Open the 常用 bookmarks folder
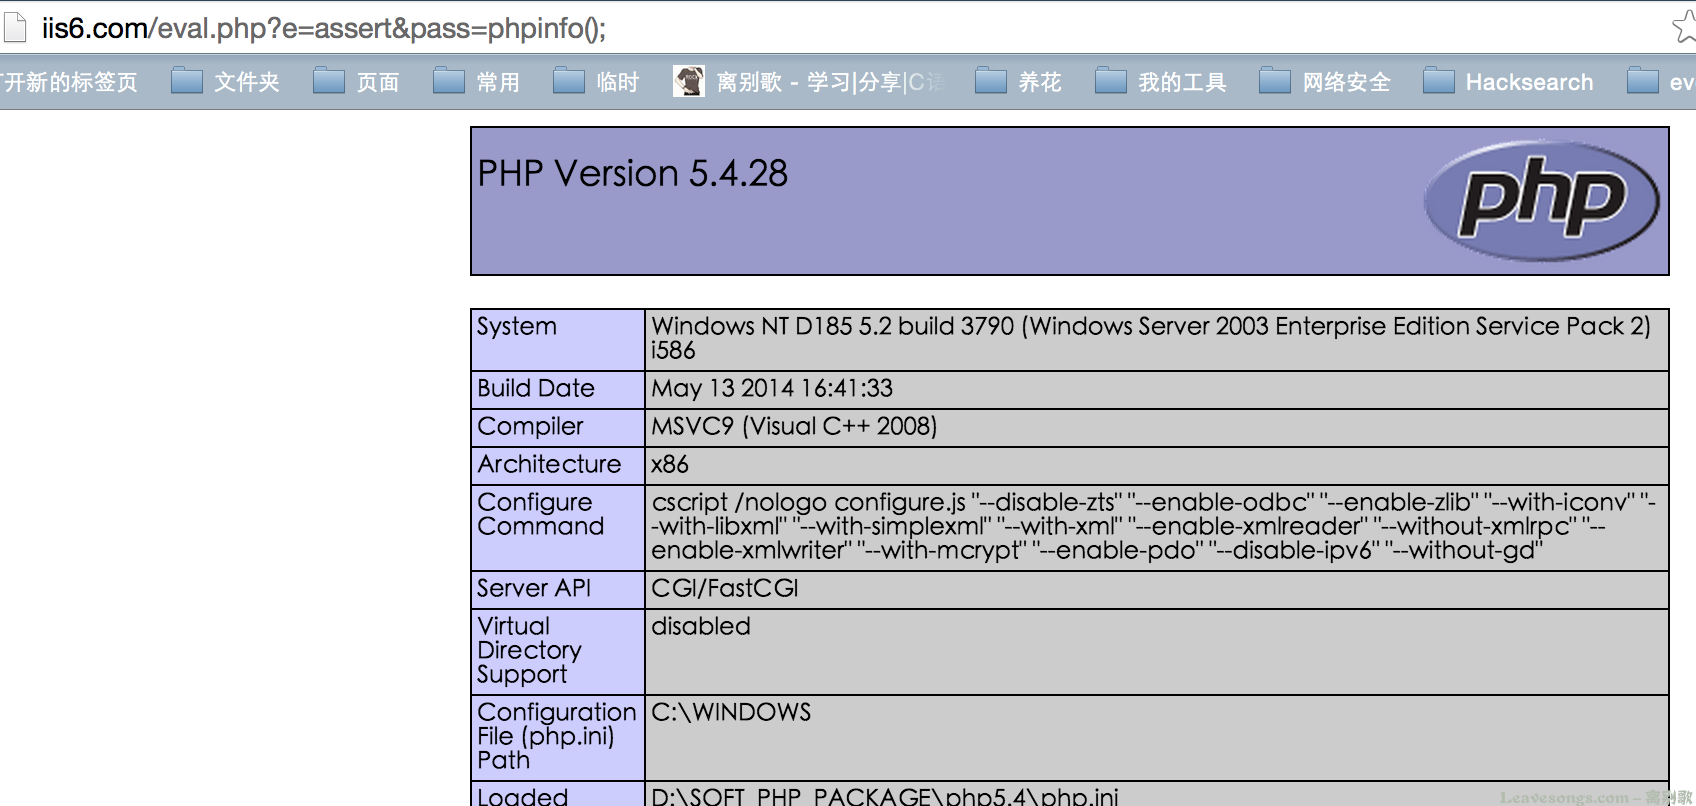The width and height of the screenshot is (1696, 806). click(x=476, y=82)
